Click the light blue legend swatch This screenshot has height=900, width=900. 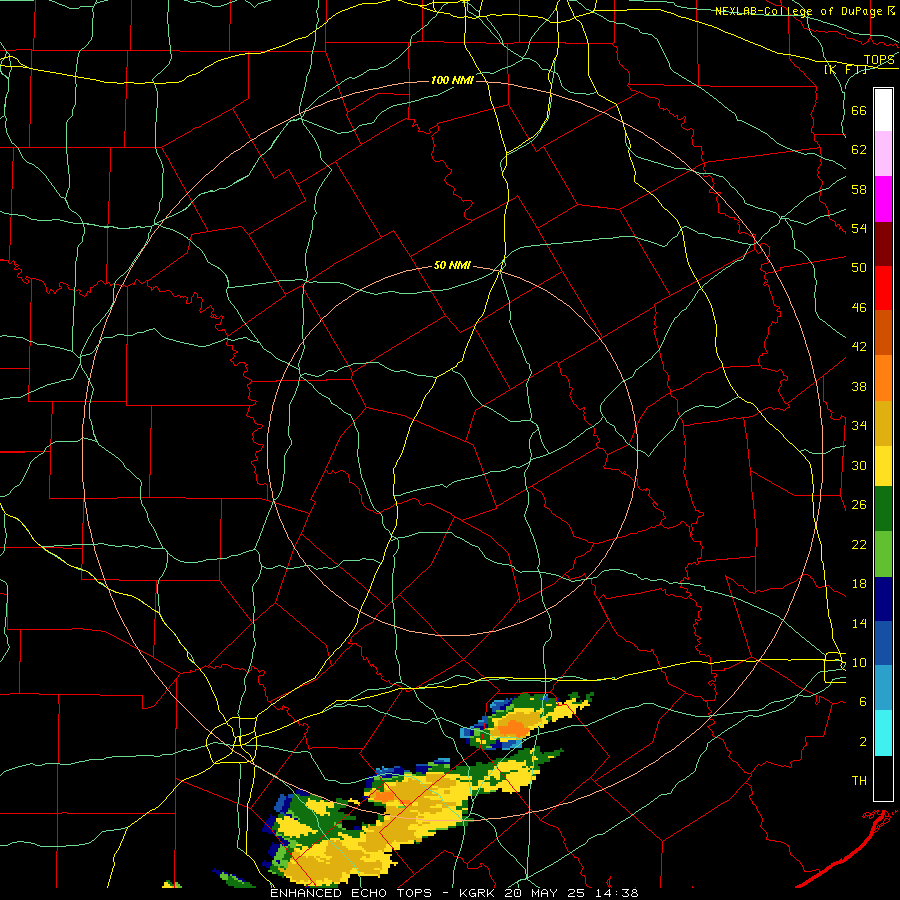click(883, 688)
